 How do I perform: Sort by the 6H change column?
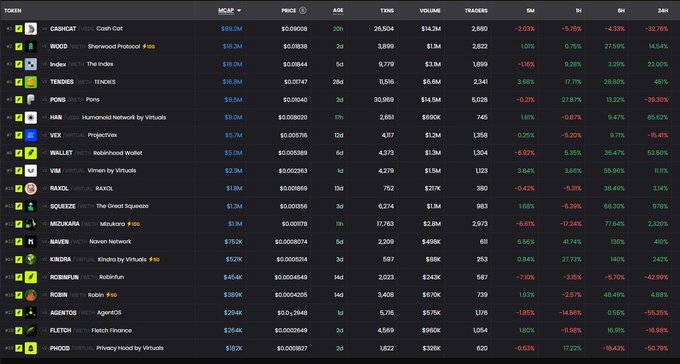pos(621,10)
